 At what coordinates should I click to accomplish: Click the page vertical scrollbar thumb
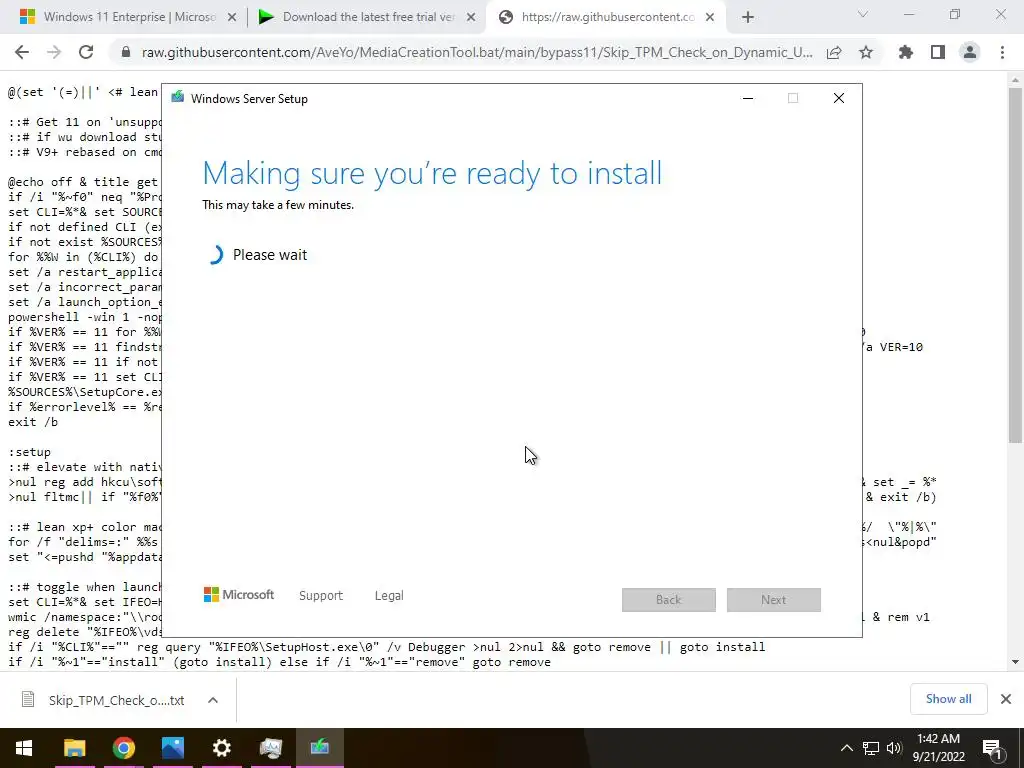[x=1015, y=264]
